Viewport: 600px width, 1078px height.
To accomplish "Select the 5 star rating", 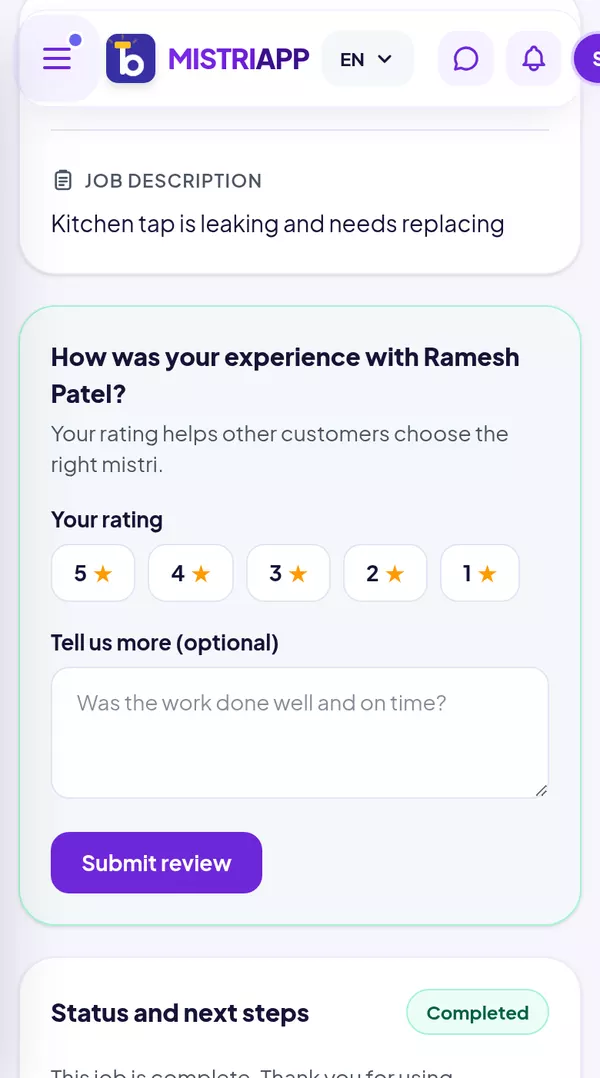I will click(x=93, y=573).
